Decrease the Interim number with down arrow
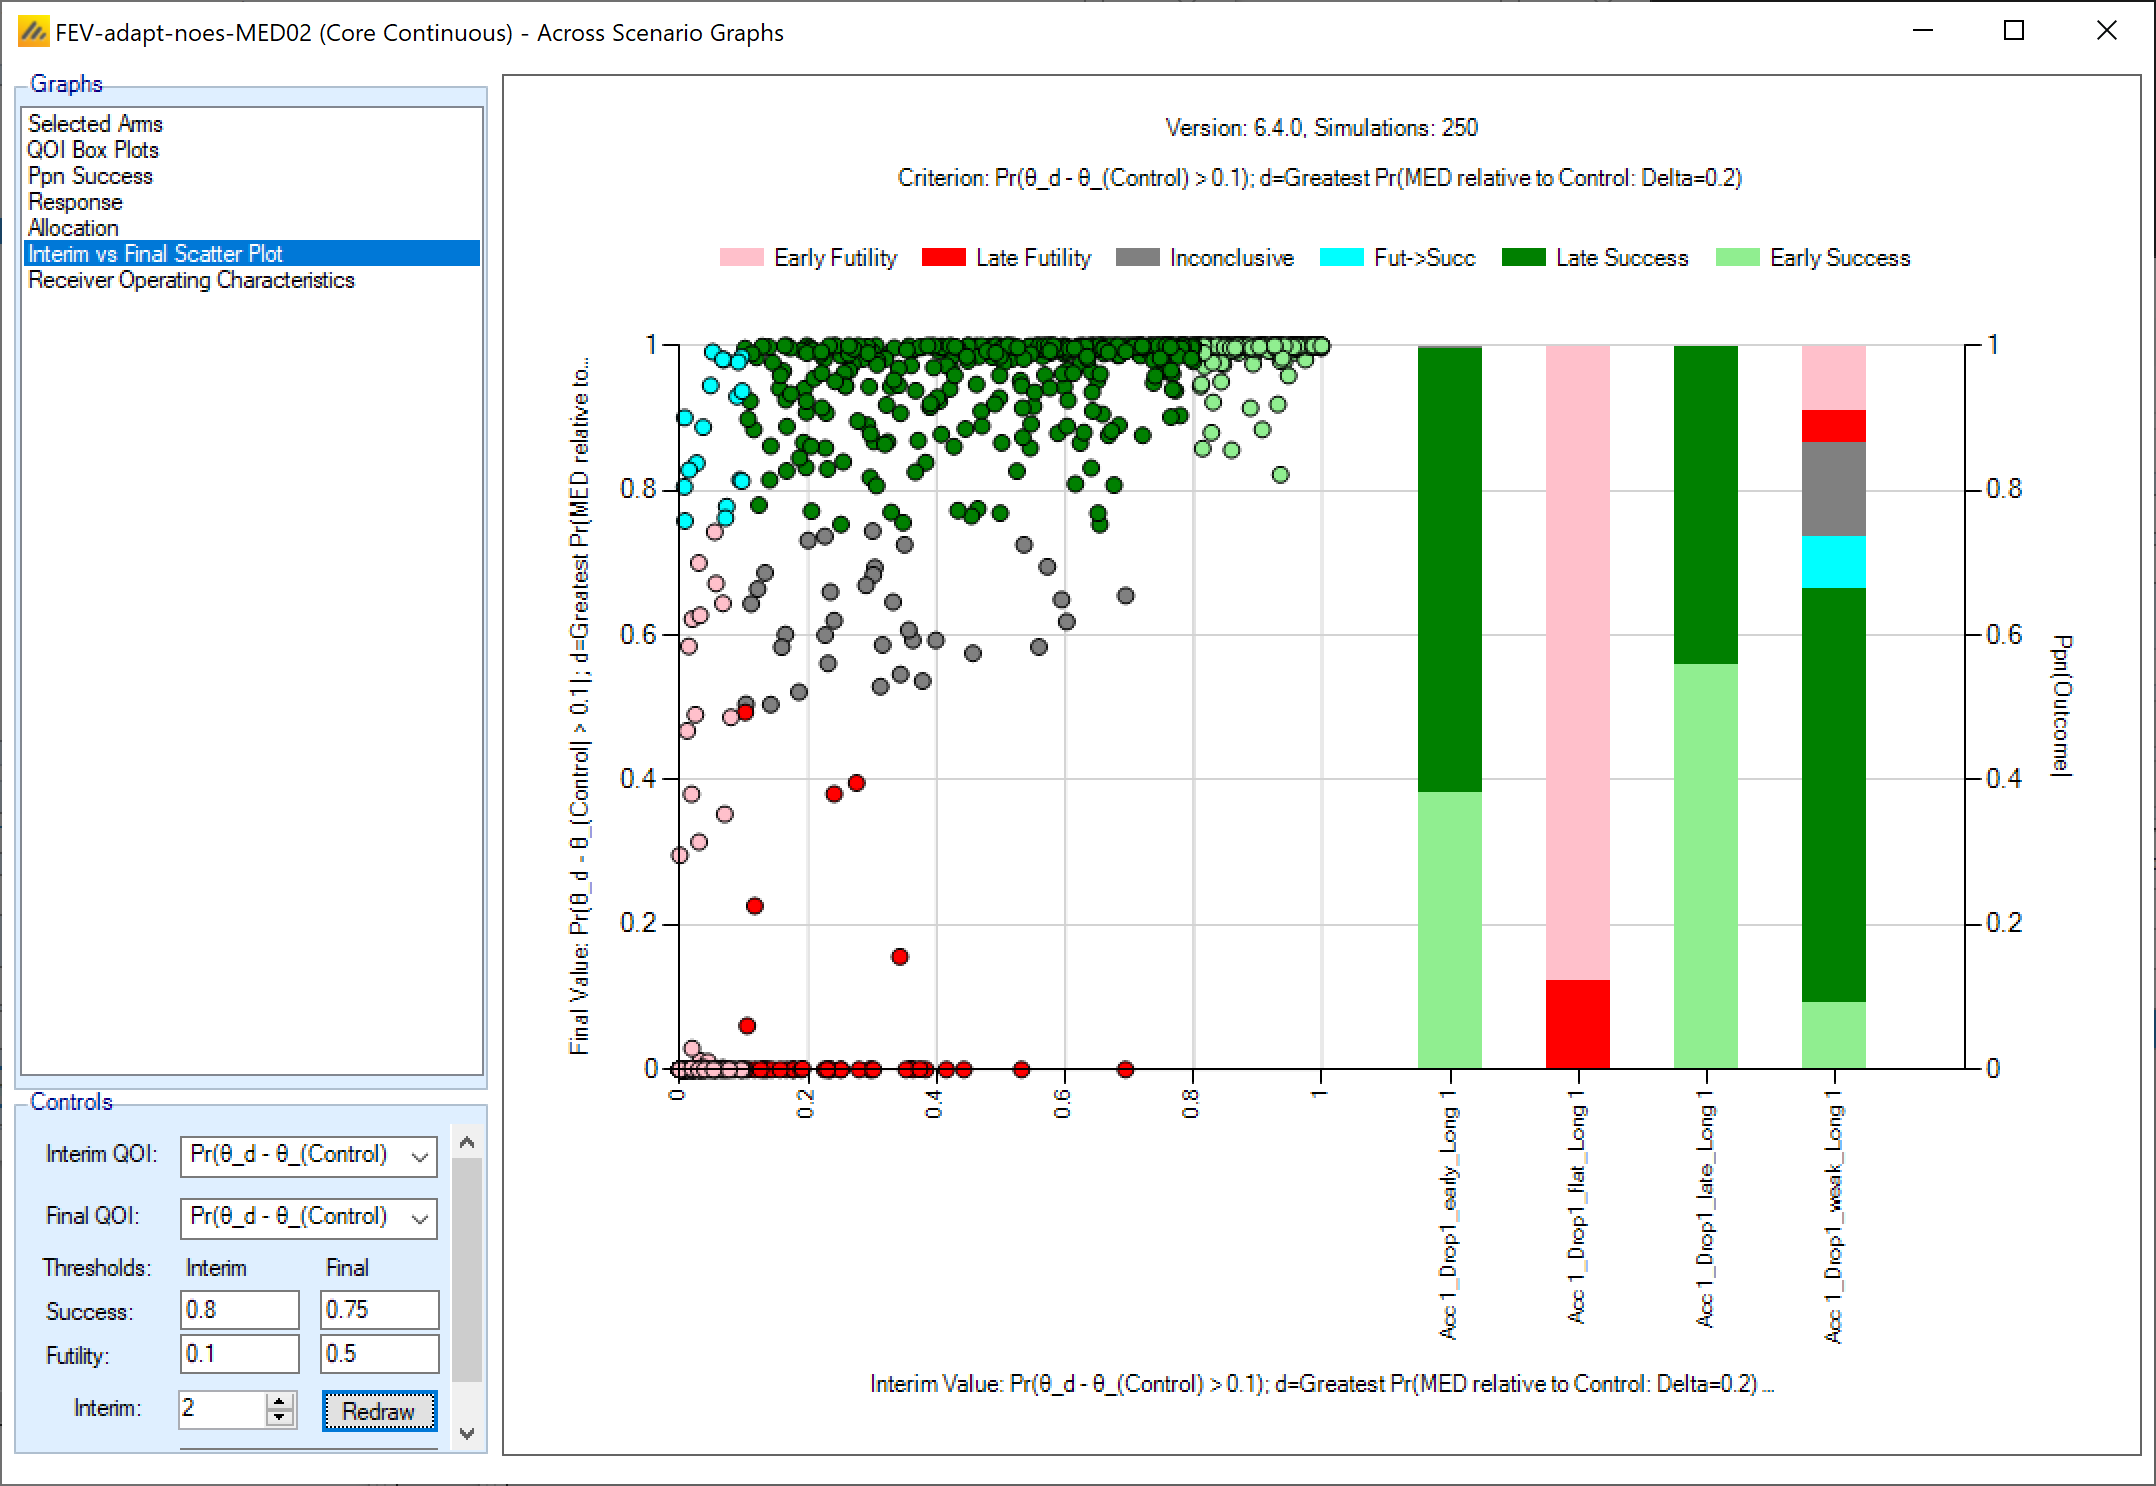The image size is (2156, 1486). [x=281, y=1418]
